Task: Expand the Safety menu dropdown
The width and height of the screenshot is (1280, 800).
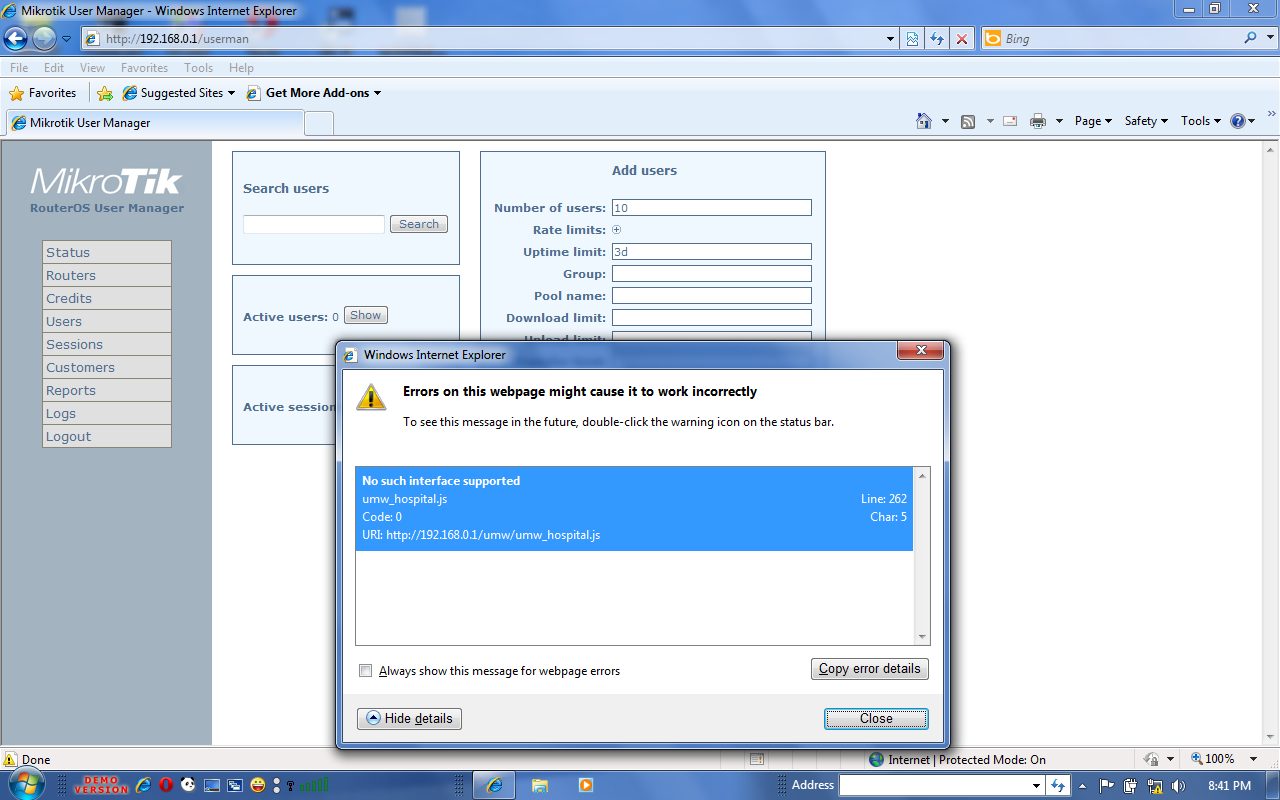Action: click(1146, 121)
